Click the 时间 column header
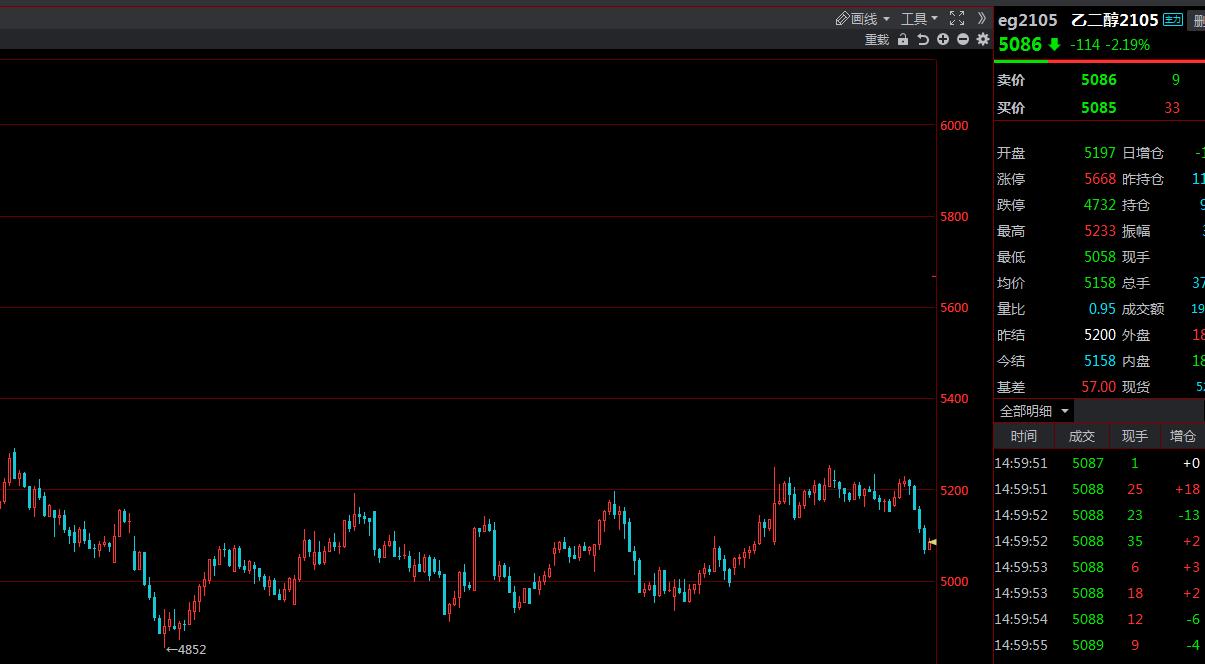1205x664 pixels. coord(1023,436)
